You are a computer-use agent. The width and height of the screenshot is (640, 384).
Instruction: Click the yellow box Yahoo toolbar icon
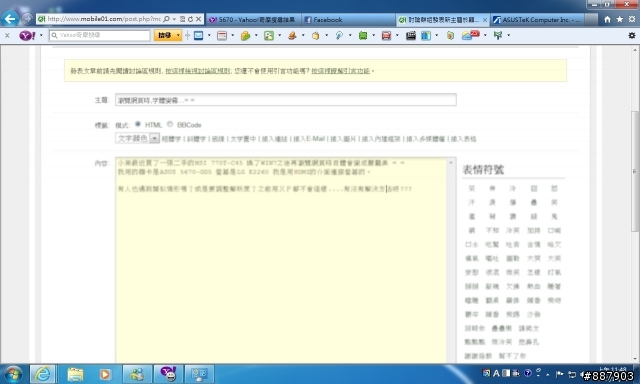(315, 36)
